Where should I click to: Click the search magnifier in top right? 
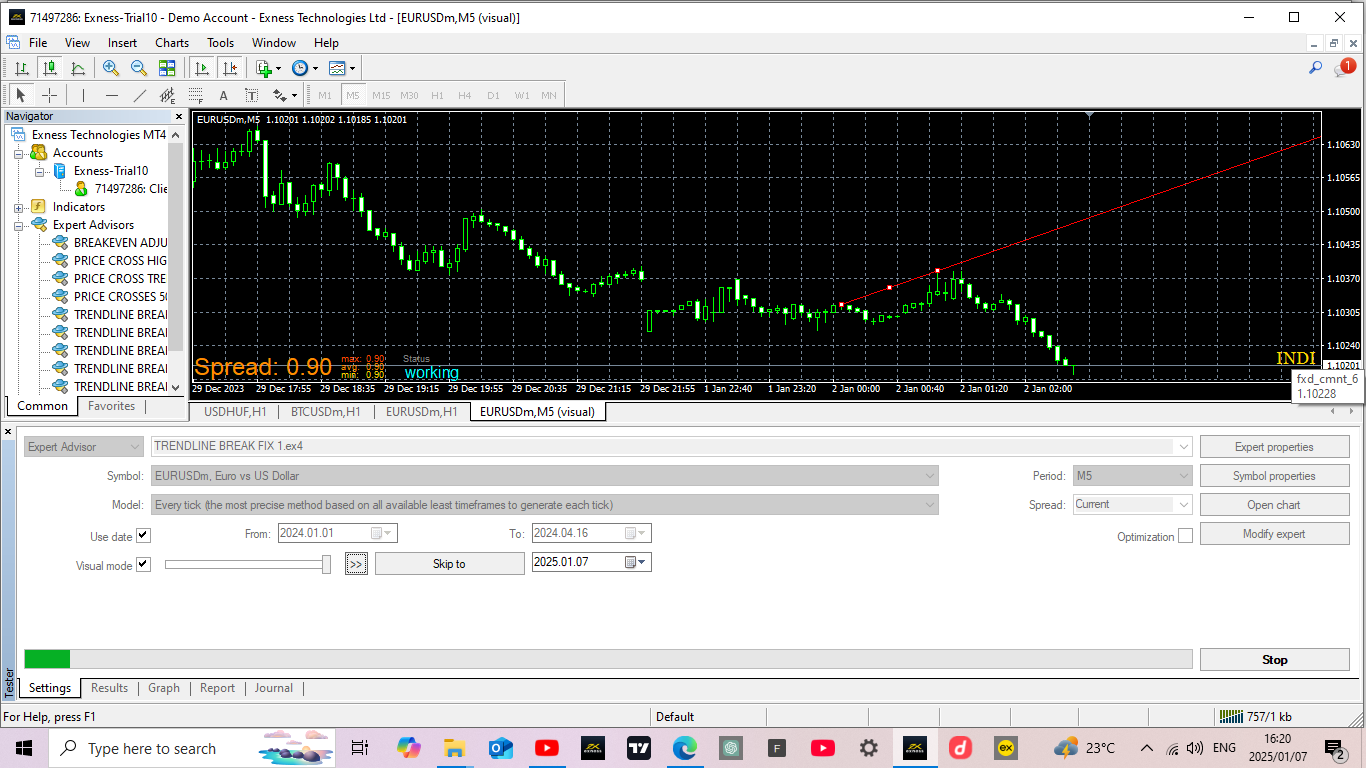[x=1316, y=68]
